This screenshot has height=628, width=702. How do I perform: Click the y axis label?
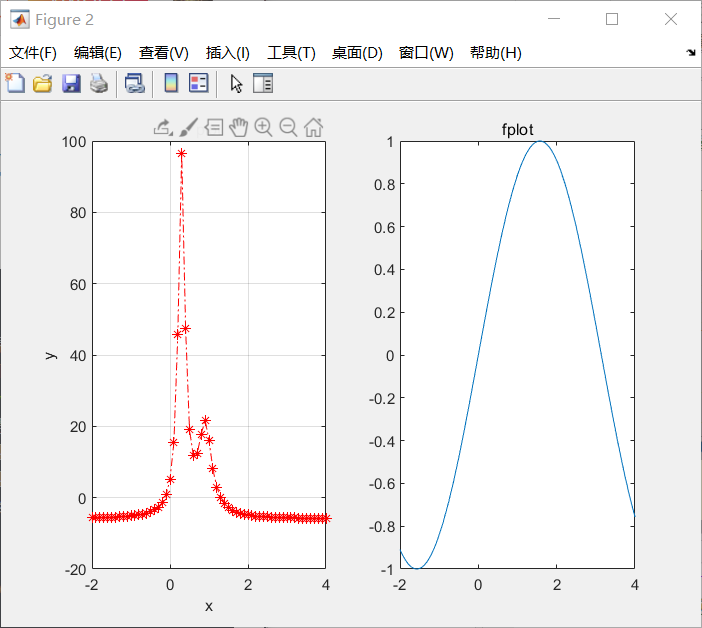click(x=51, y=356)
